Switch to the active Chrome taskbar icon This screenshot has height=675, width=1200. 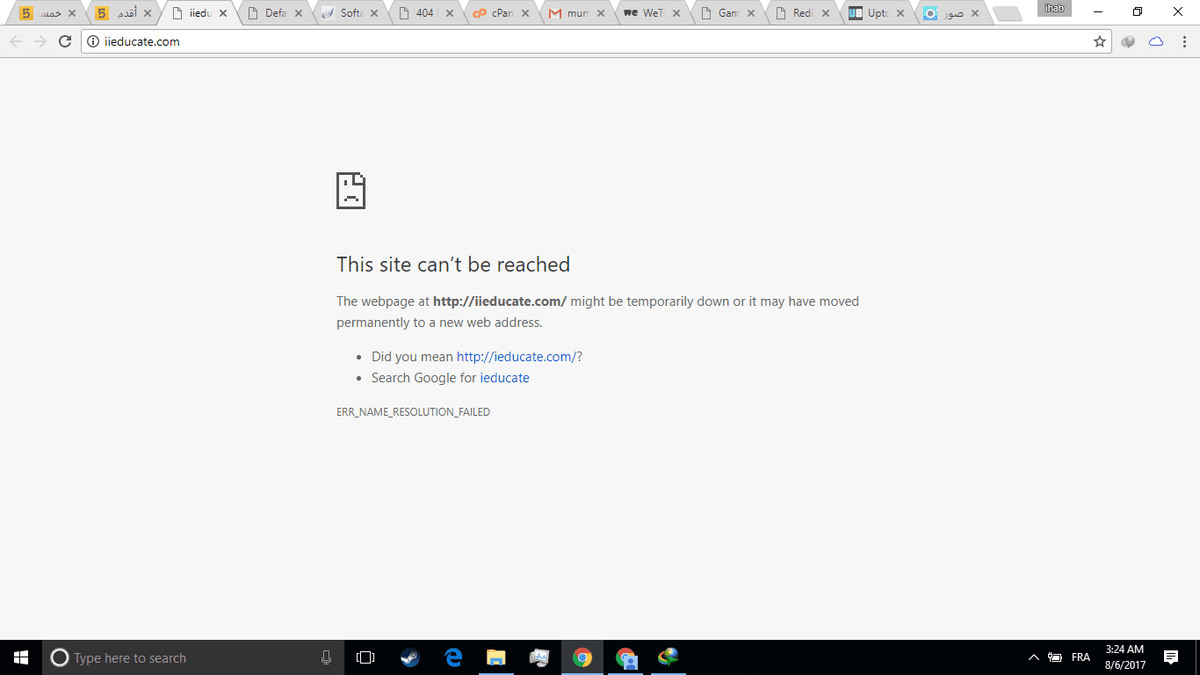(x=583, y=657)
